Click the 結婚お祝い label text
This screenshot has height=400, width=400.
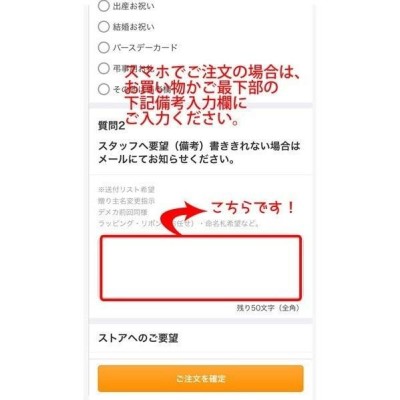click(133, 27)
